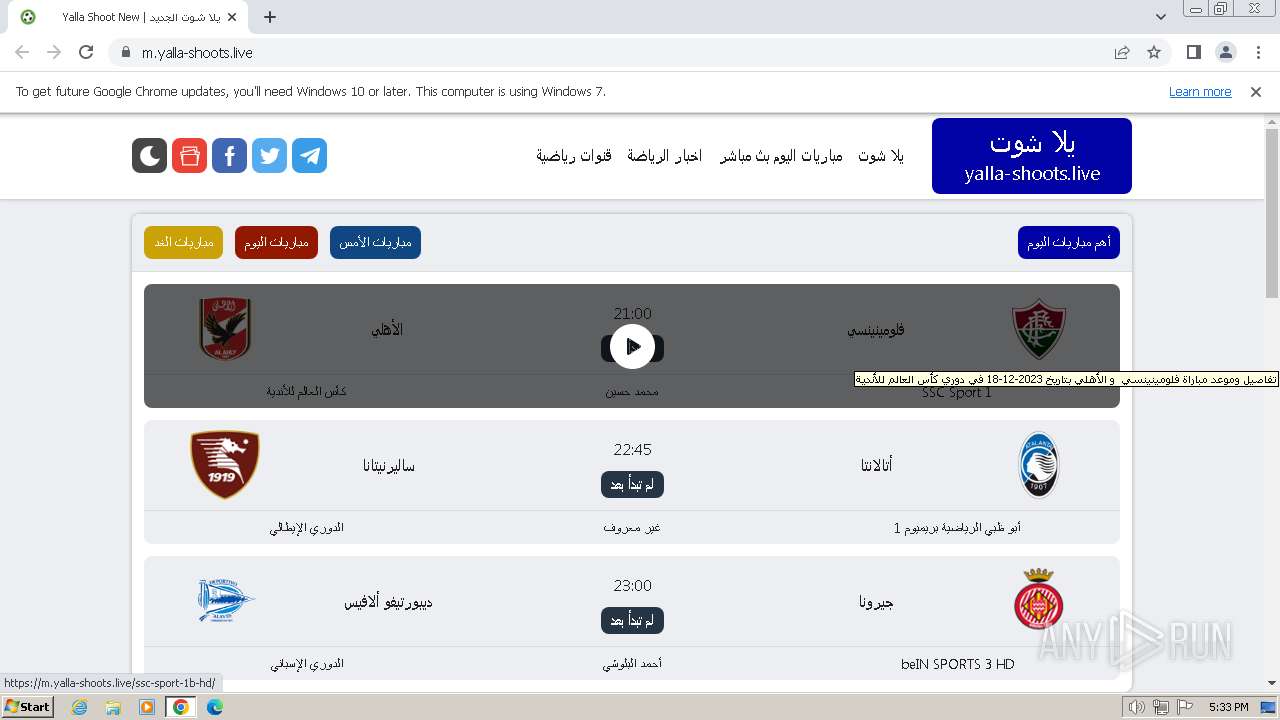Viewport: 1280px width, 720px height.
Task: Click the Atalanta club crest
Action: coord(1039,465)
